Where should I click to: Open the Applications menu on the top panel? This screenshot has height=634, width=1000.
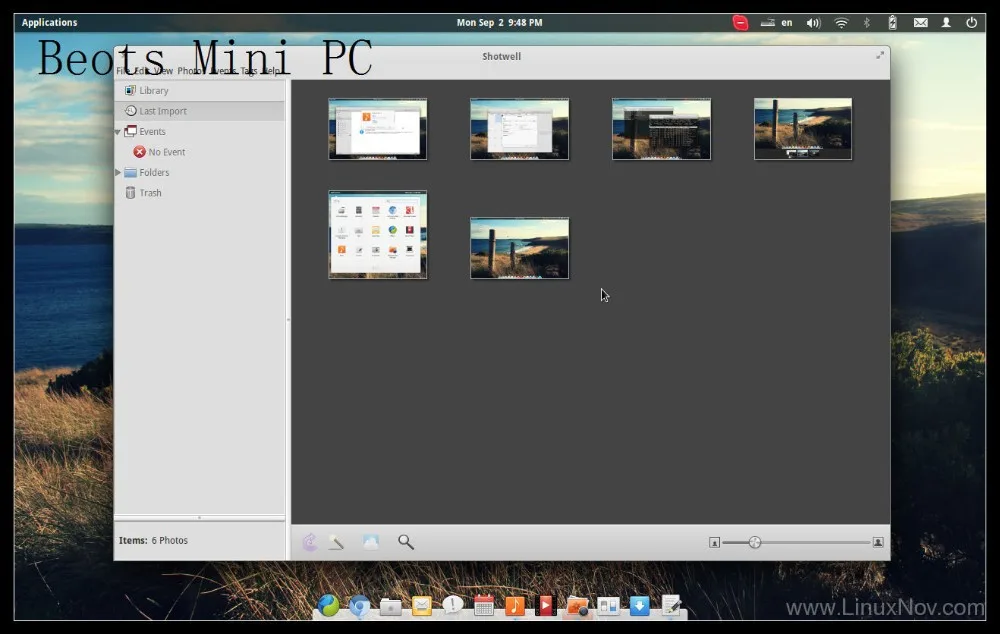coord(49,22)
